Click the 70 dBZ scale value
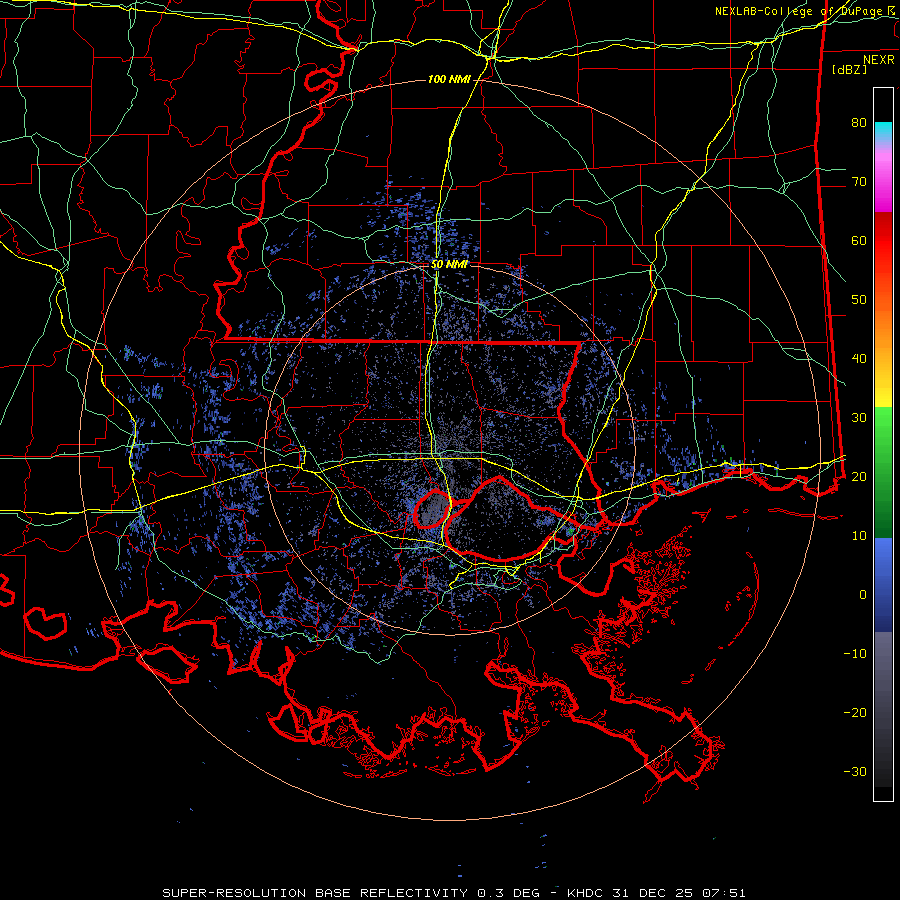This screenshot has width=900, height=900. (x=859, y=182)
